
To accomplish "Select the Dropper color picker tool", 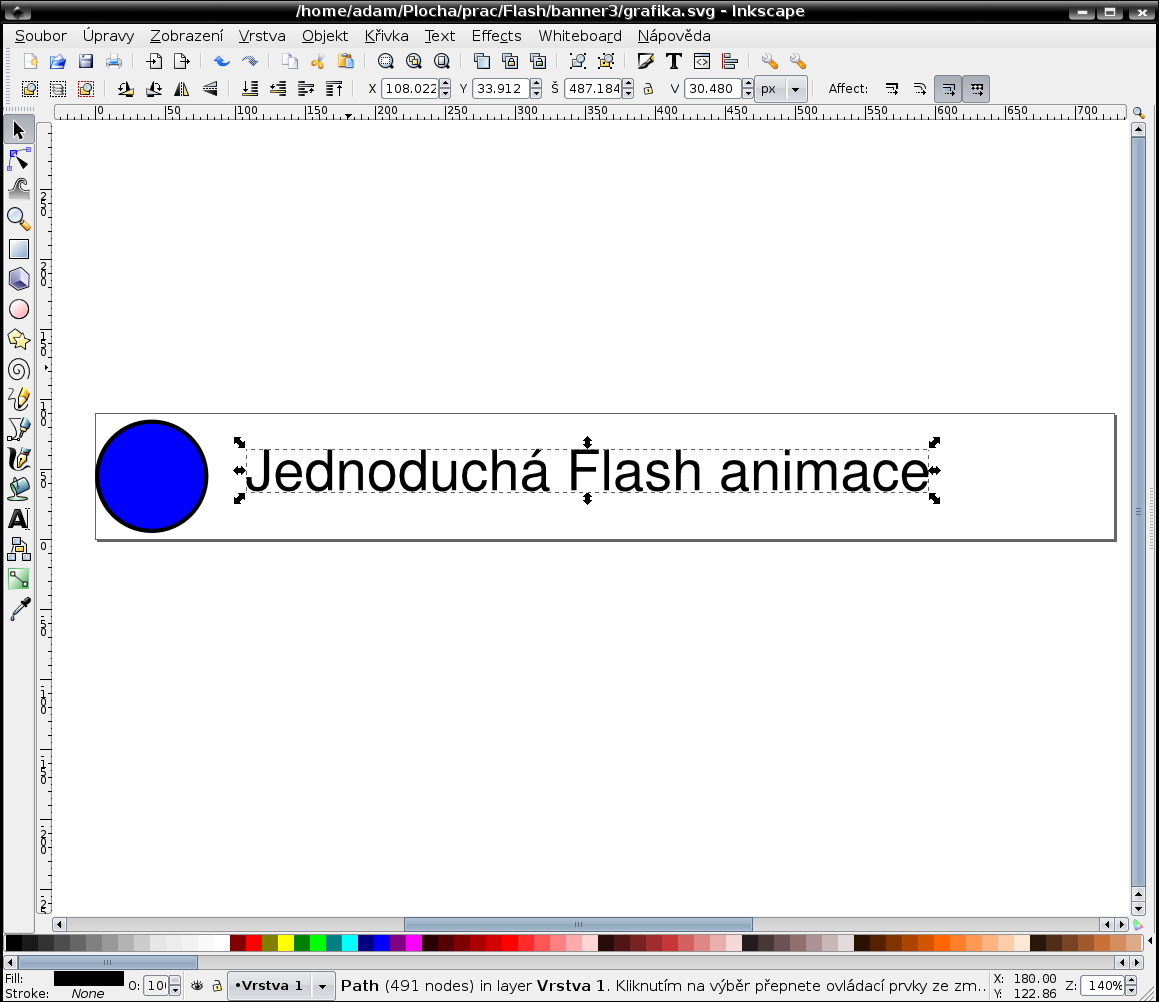I will (x=18, y=609).
